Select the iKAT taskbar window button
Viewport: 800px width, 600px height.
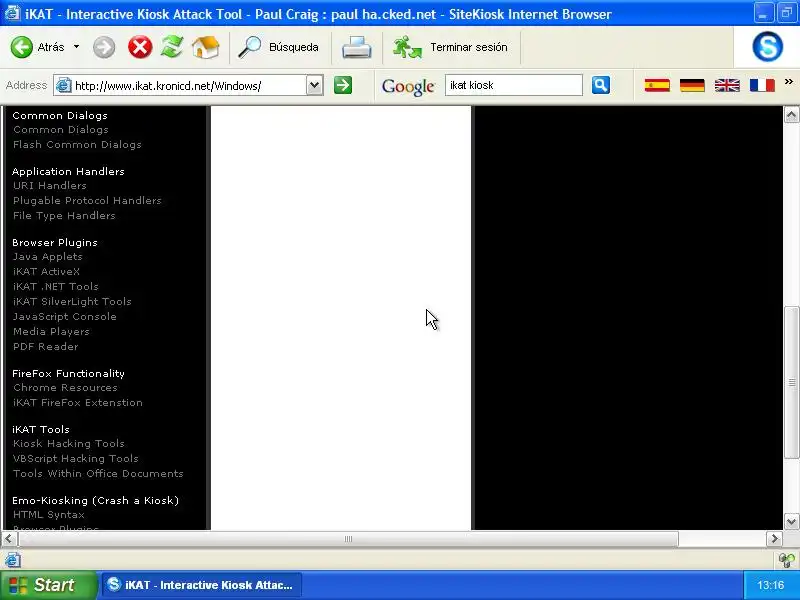coord(202,585)
